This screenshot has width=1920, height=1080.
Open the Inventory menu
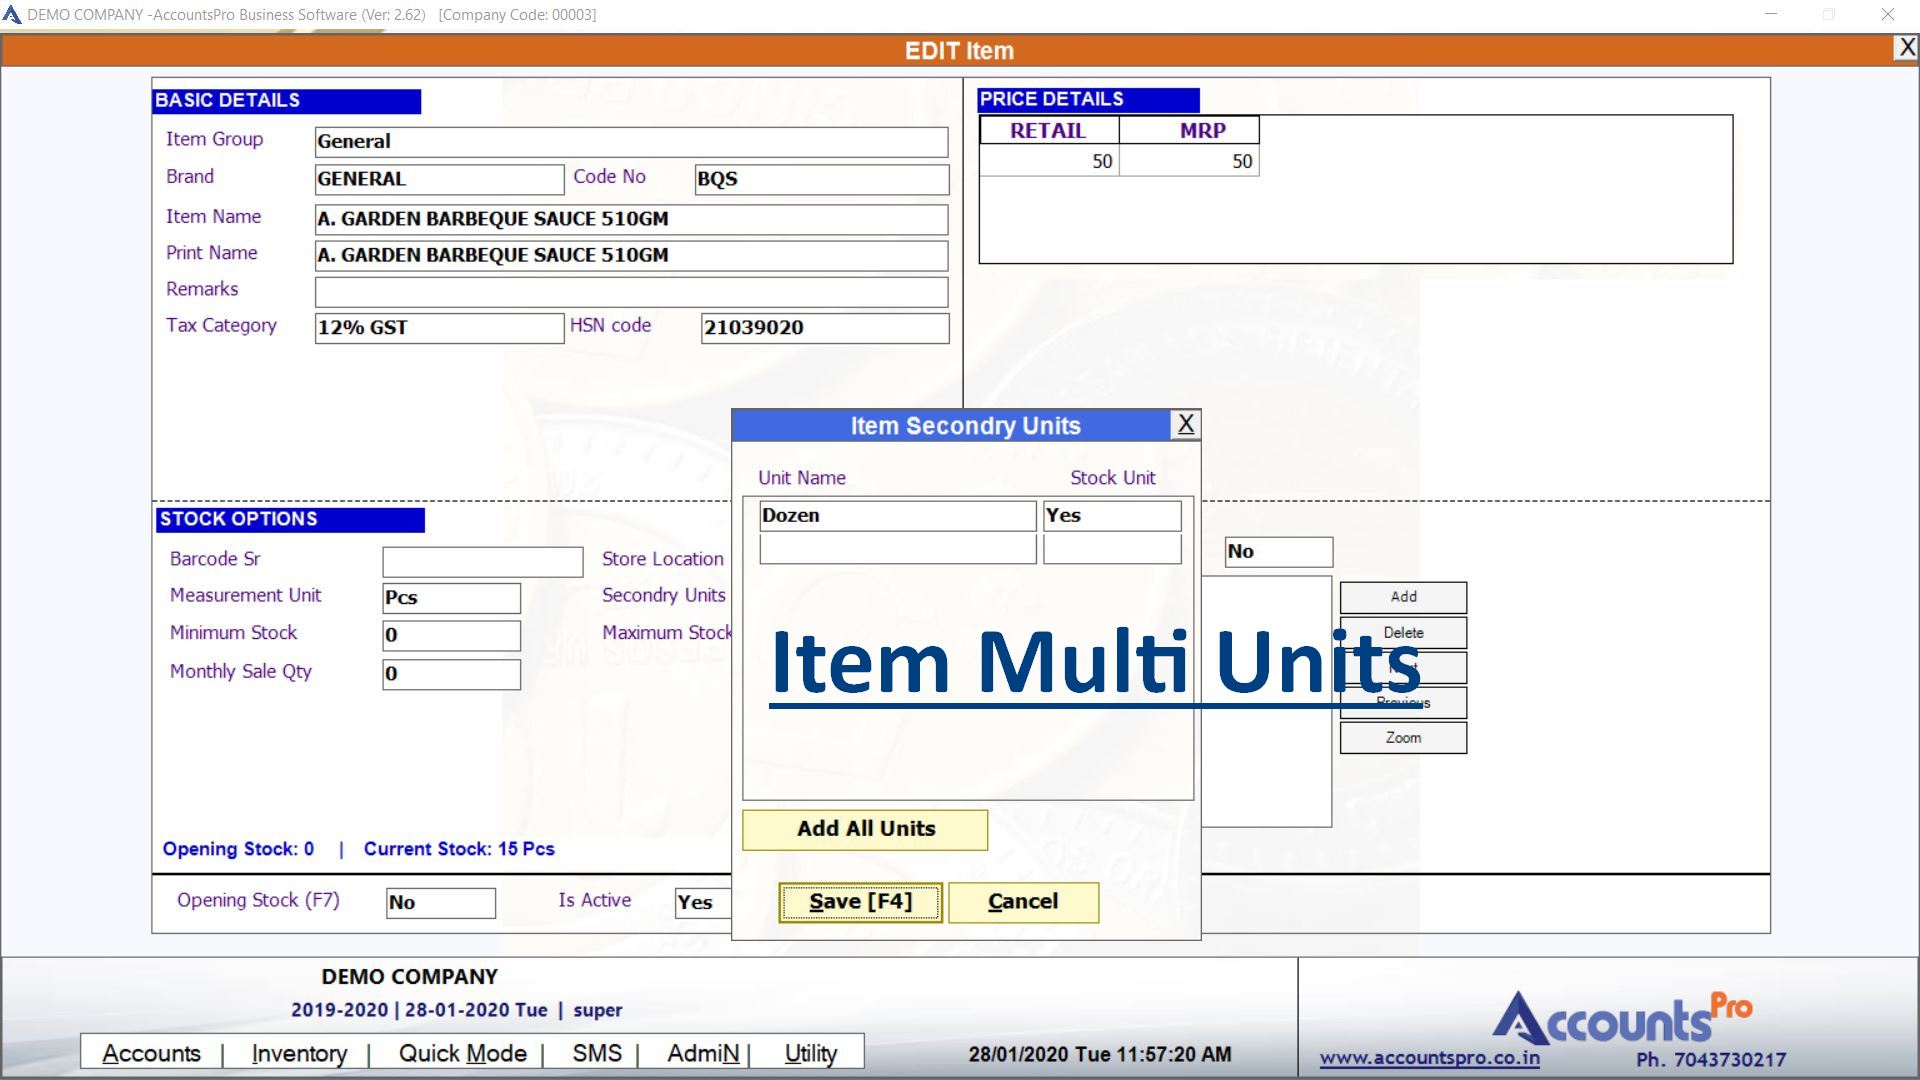click(299, 1054)
